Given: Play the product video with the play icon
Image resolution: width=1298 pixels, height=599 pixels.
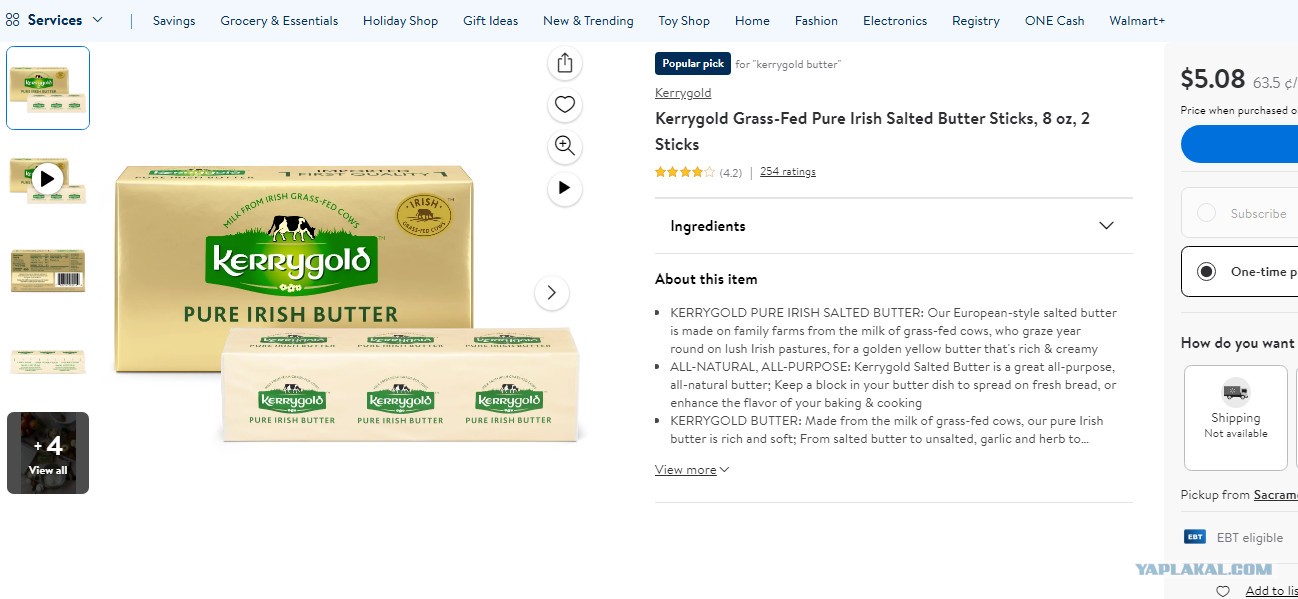Looking at the screenshot, I should pos(565,188).
